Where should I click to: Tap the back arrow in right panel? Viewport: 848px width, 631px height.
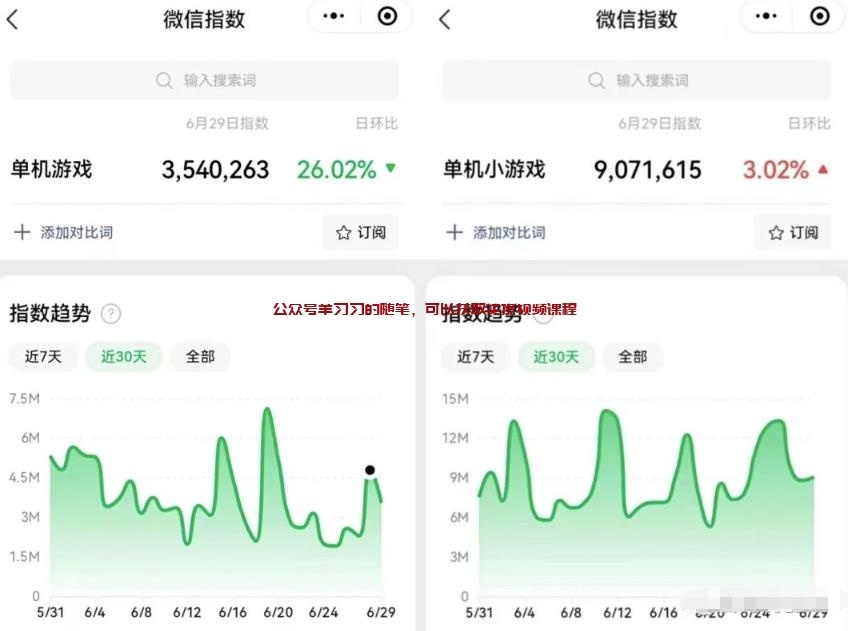click(x=445, y=19)
